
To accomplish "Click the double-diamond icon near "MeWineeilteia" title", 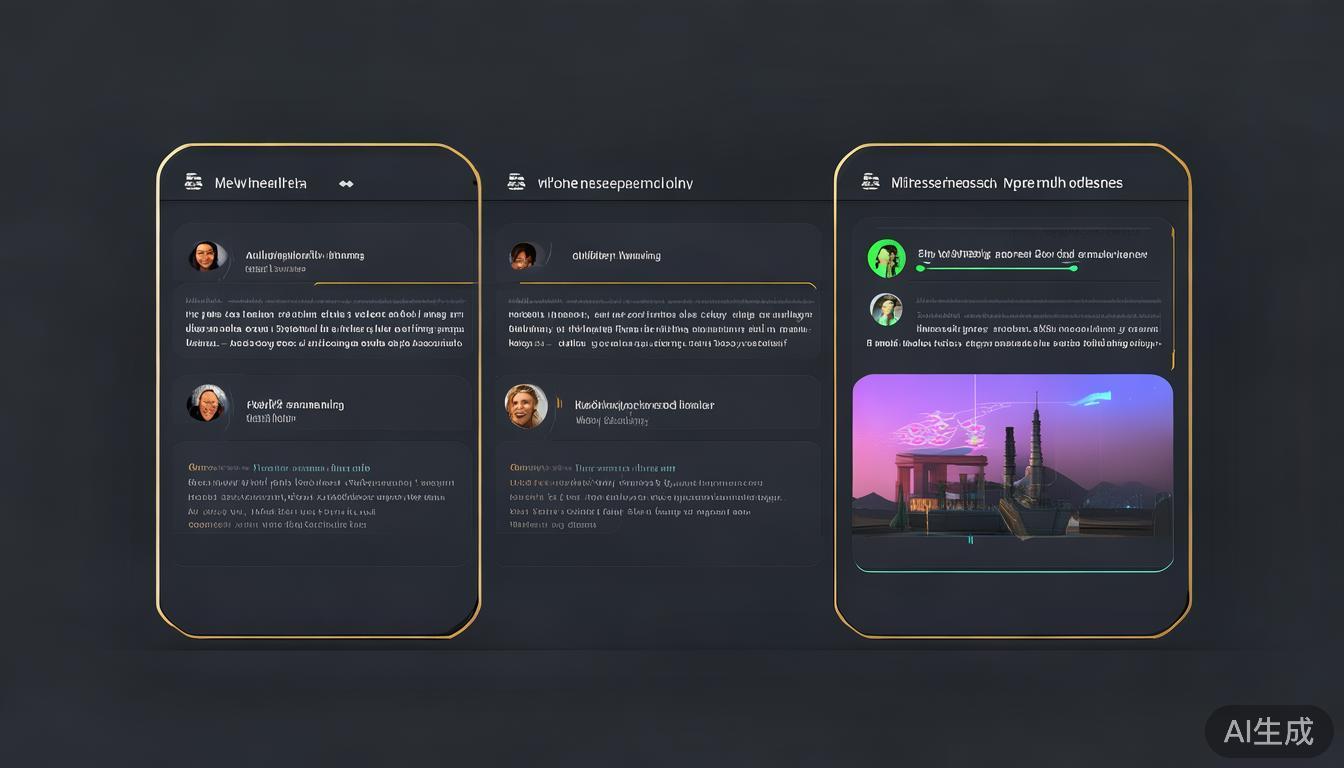I will coord(345,183).
